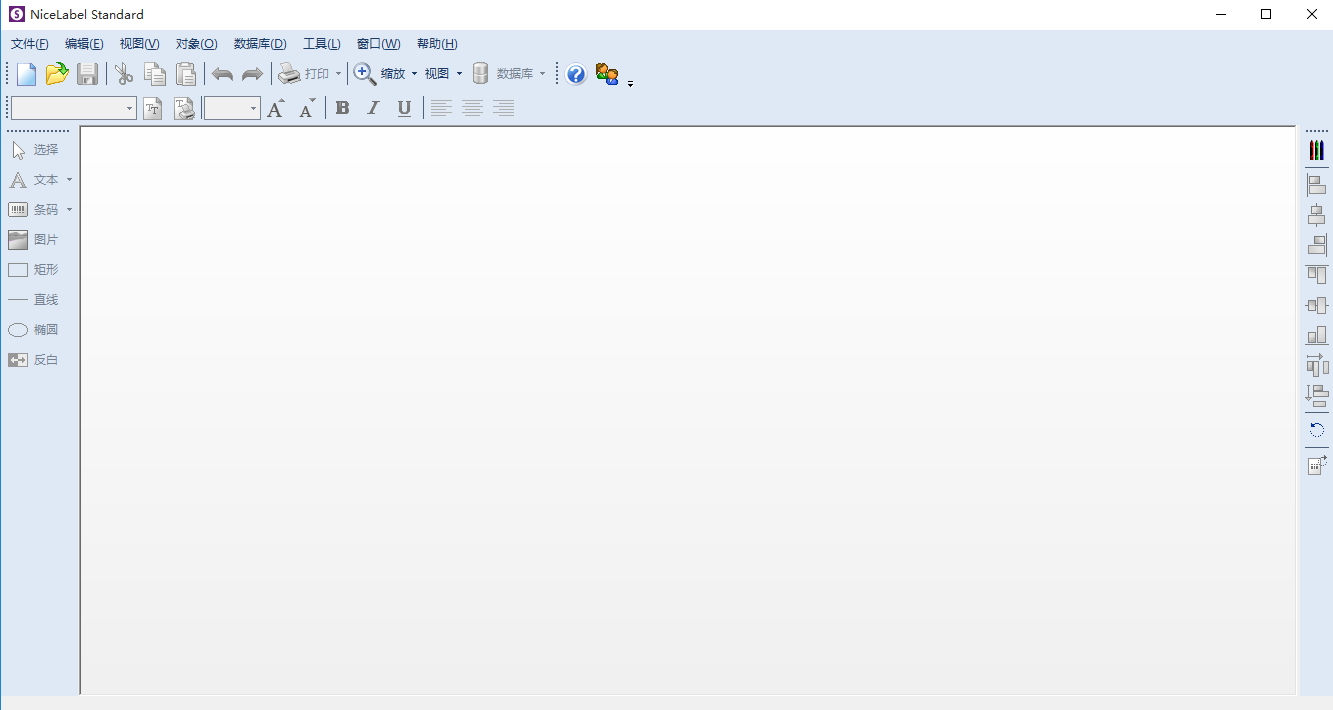Screen dimensions: 1333x710
Task: Open the color pencils palette icon
Action: point(1316,150)
